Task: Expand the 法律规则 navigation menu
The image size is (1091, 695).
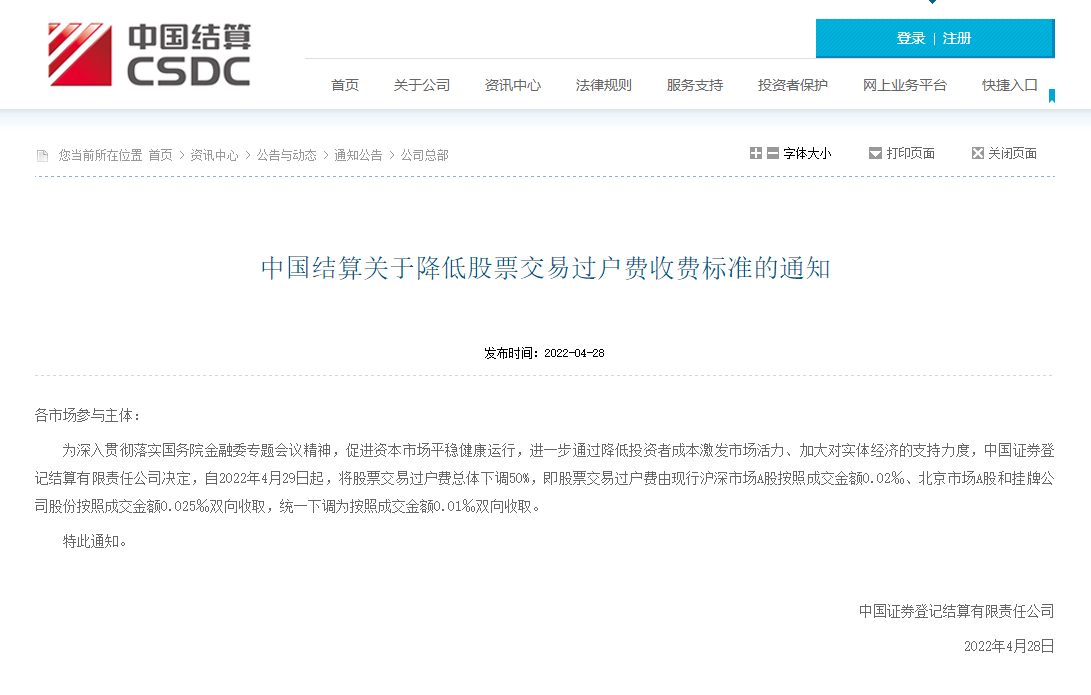Action: point(604,85)
